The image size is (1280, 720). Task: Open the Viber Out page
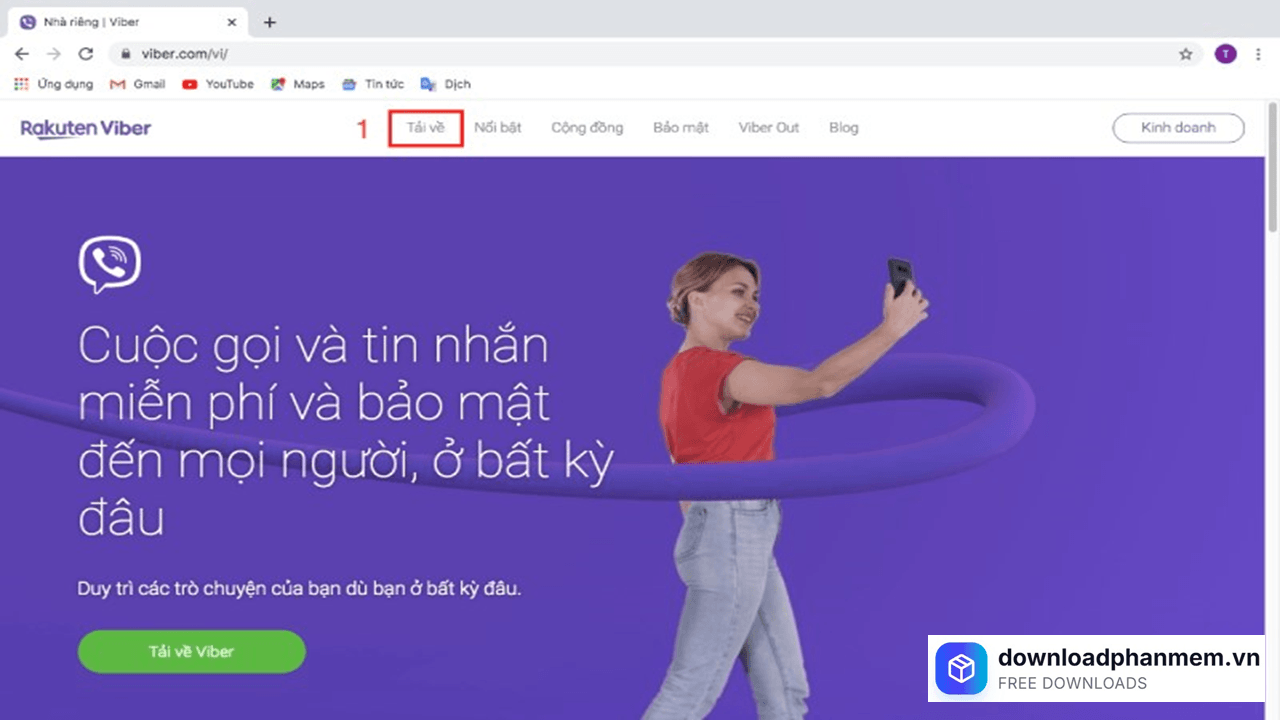(x=768, y=128)
